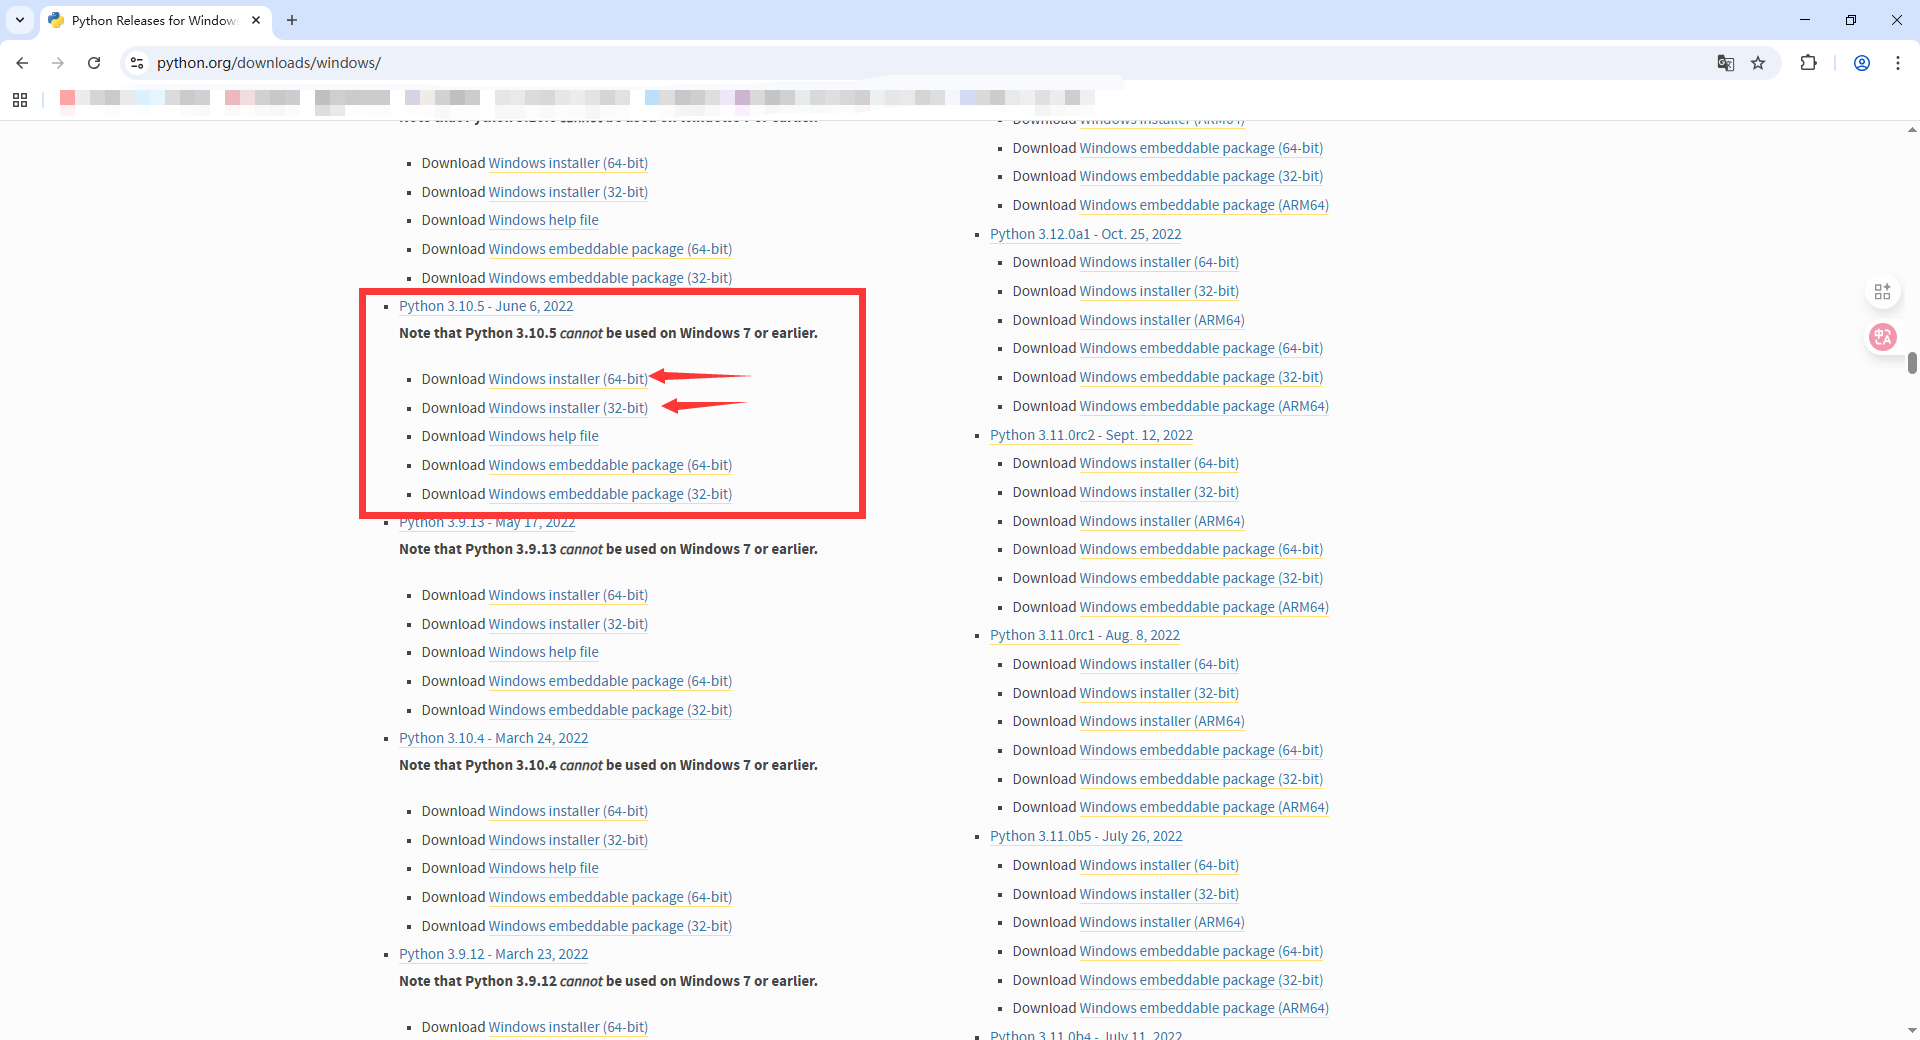Open the Python 3.11.0rc1 - Aug. 8, 2022 release link
1920x1040 pixels.
[1085, 635]
